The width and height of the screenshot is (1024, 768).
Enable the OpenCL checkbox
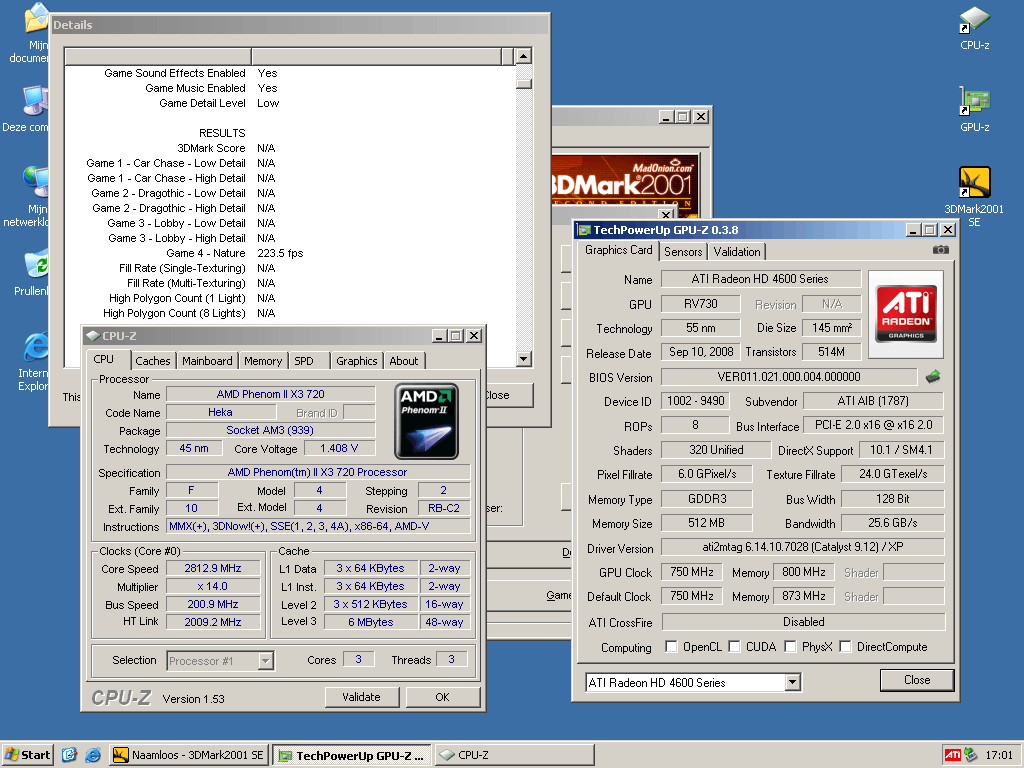coord(671,647)
